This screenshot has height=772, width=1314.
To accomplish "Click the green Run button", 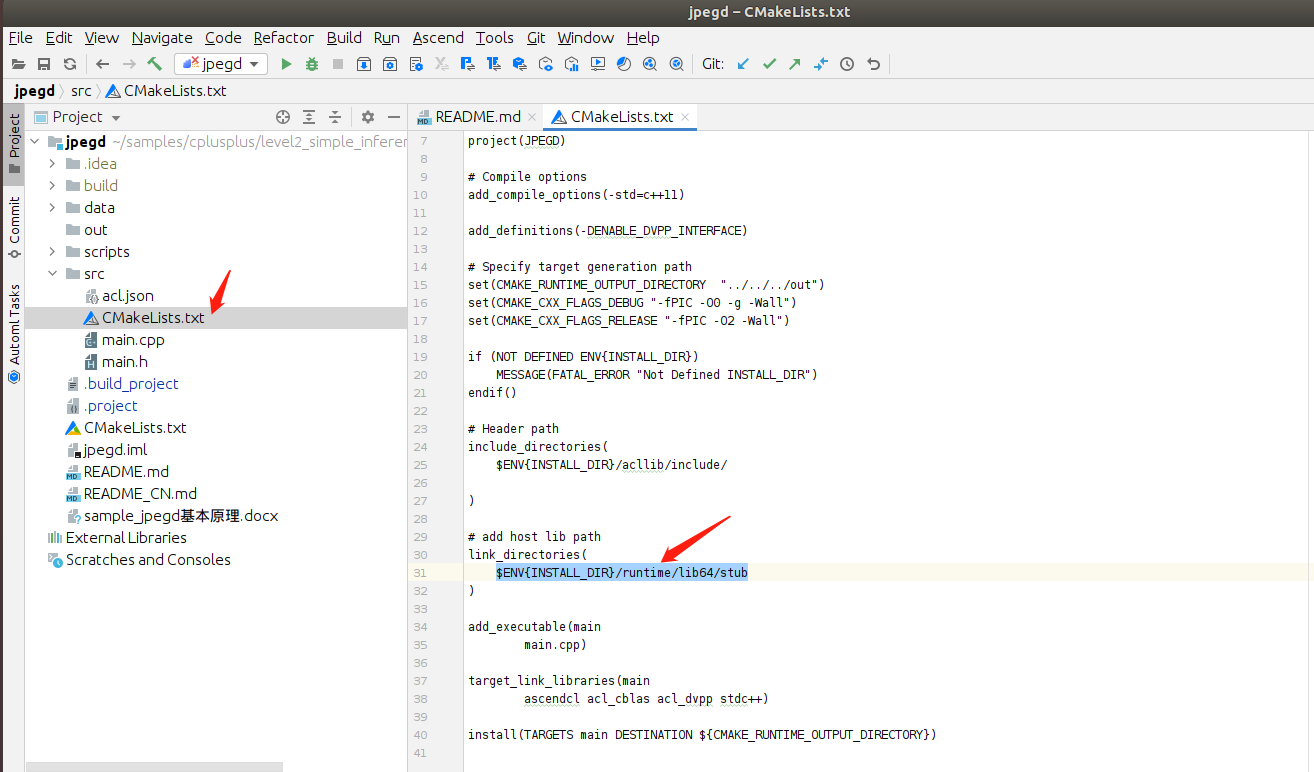I will pos(286,64).
